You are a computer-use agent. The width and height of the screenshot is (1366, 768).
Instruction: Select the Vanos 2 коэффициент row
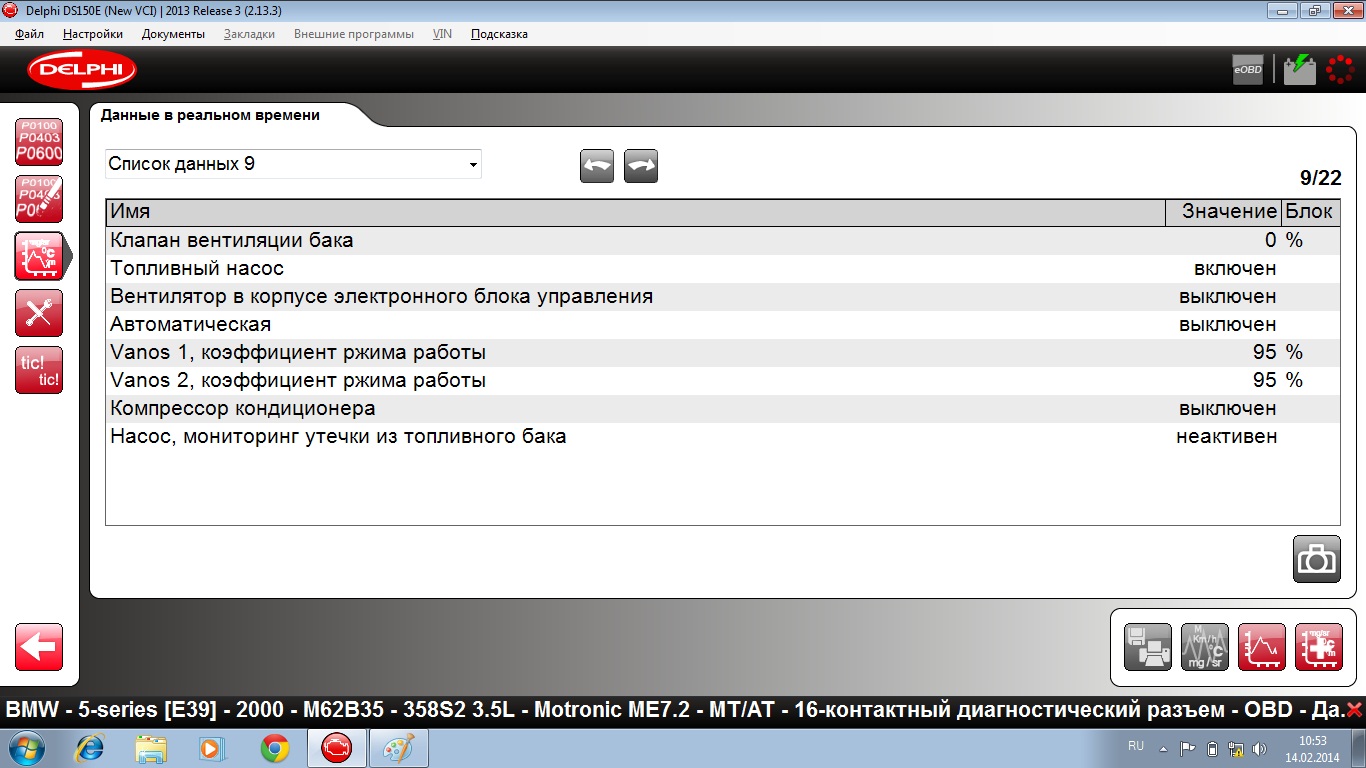point(722,380)
